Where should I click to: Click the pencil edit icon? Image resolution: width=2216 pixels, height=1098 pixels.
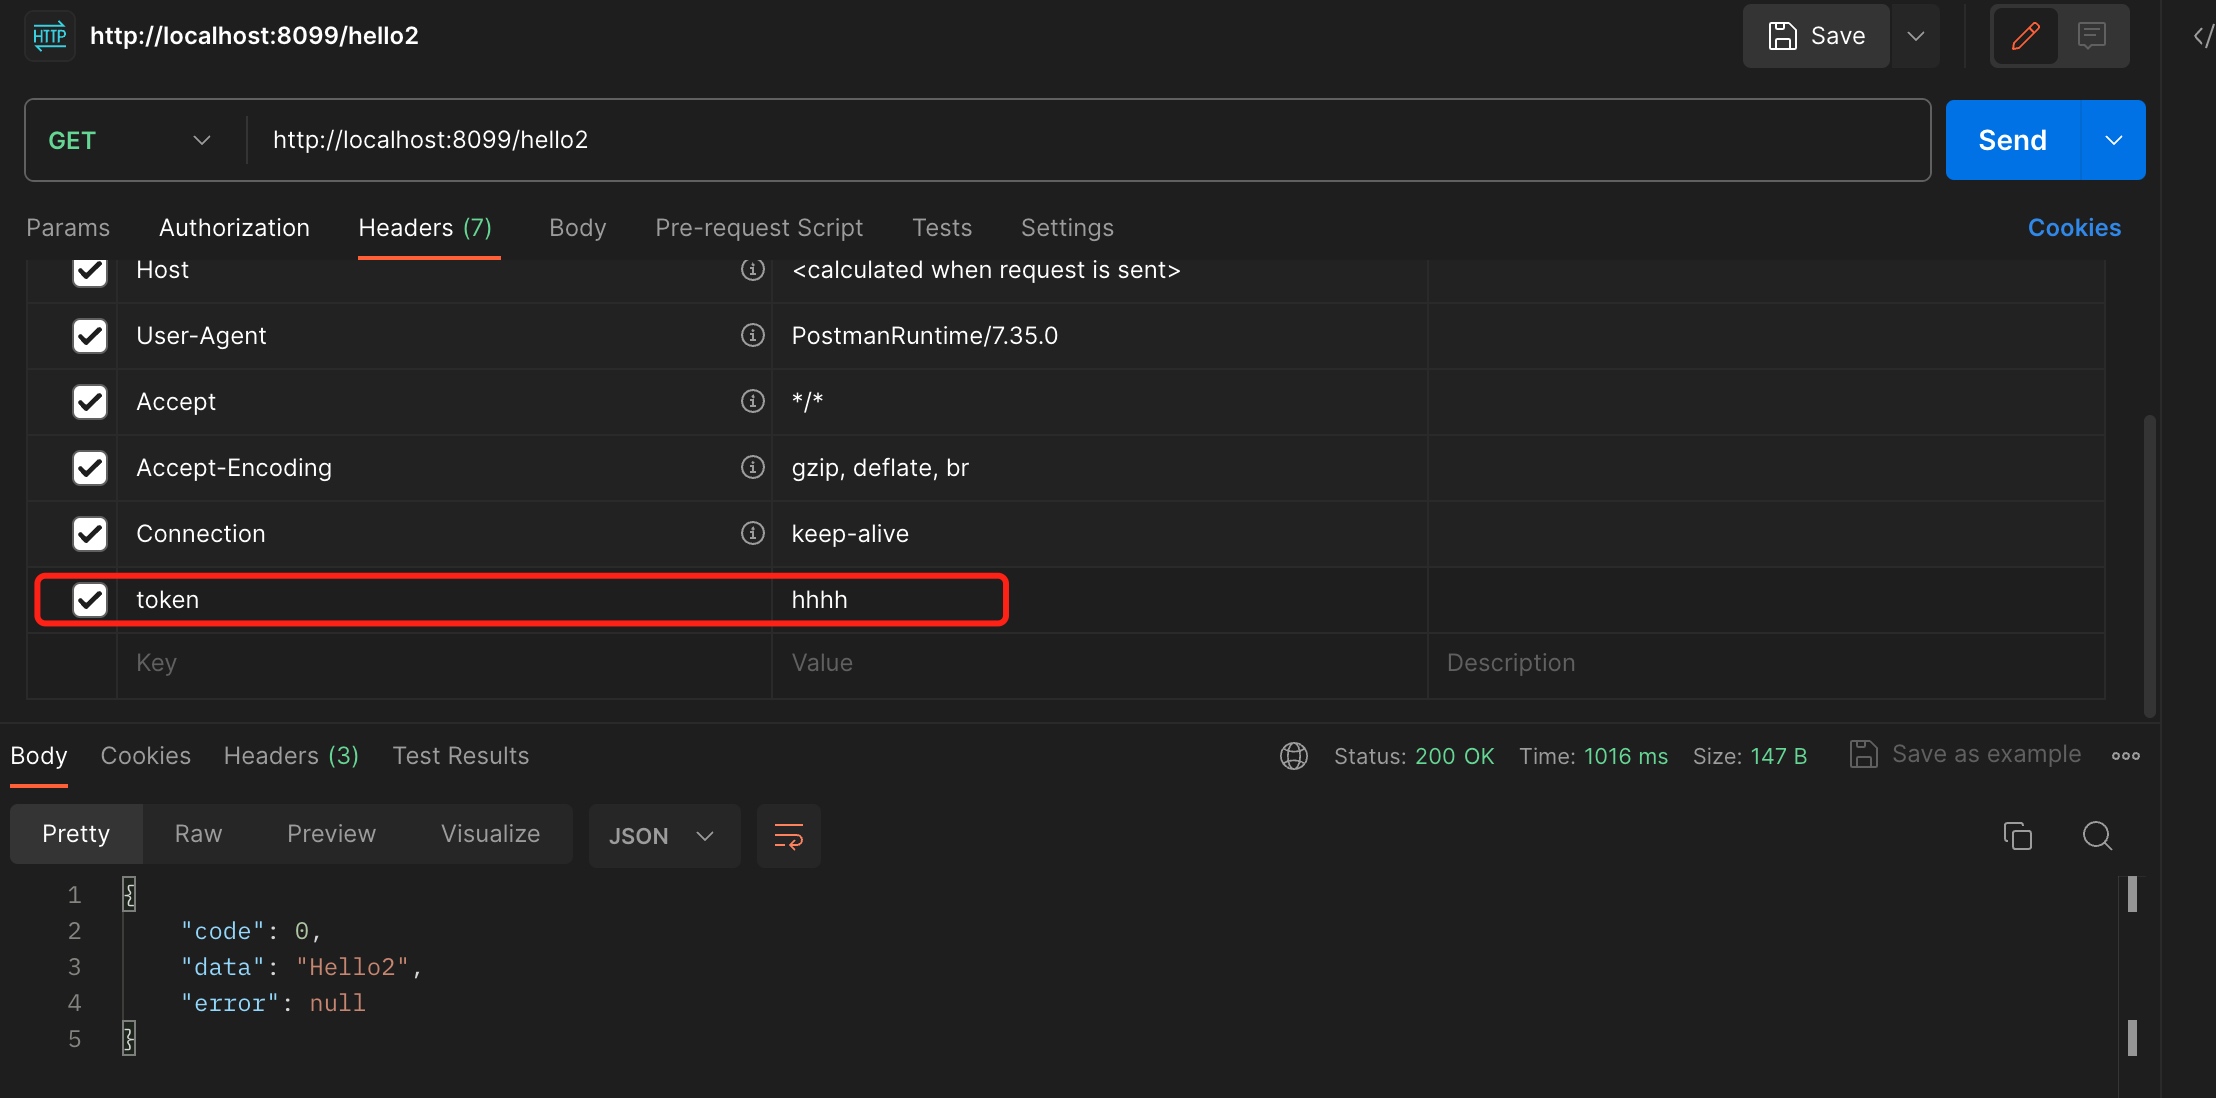click(2026, 36)
